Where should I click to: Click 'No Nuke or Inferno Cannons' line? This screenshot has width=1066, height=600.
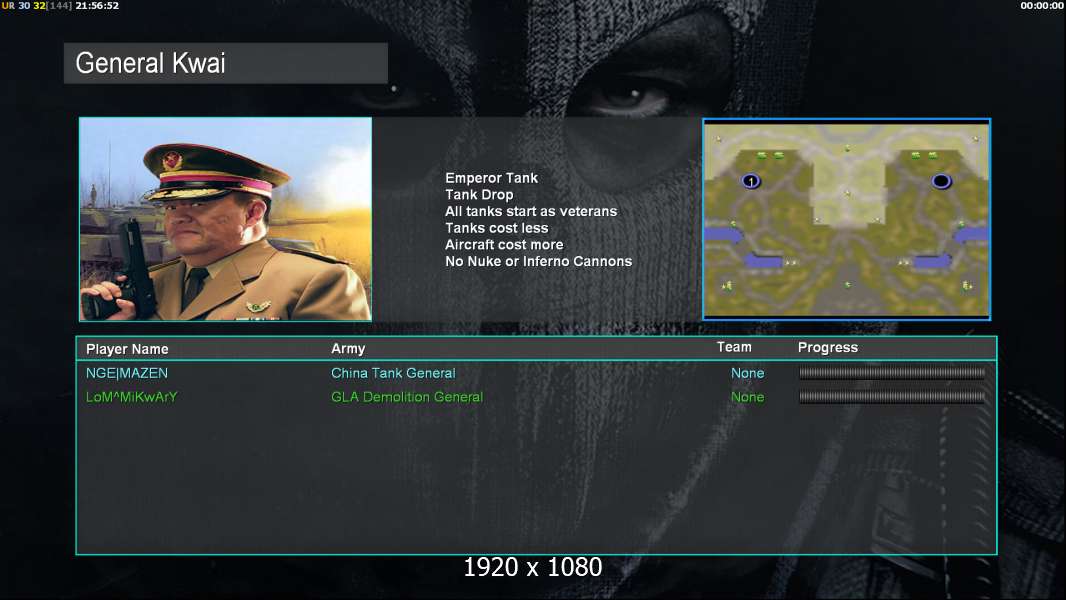[538, 262]
